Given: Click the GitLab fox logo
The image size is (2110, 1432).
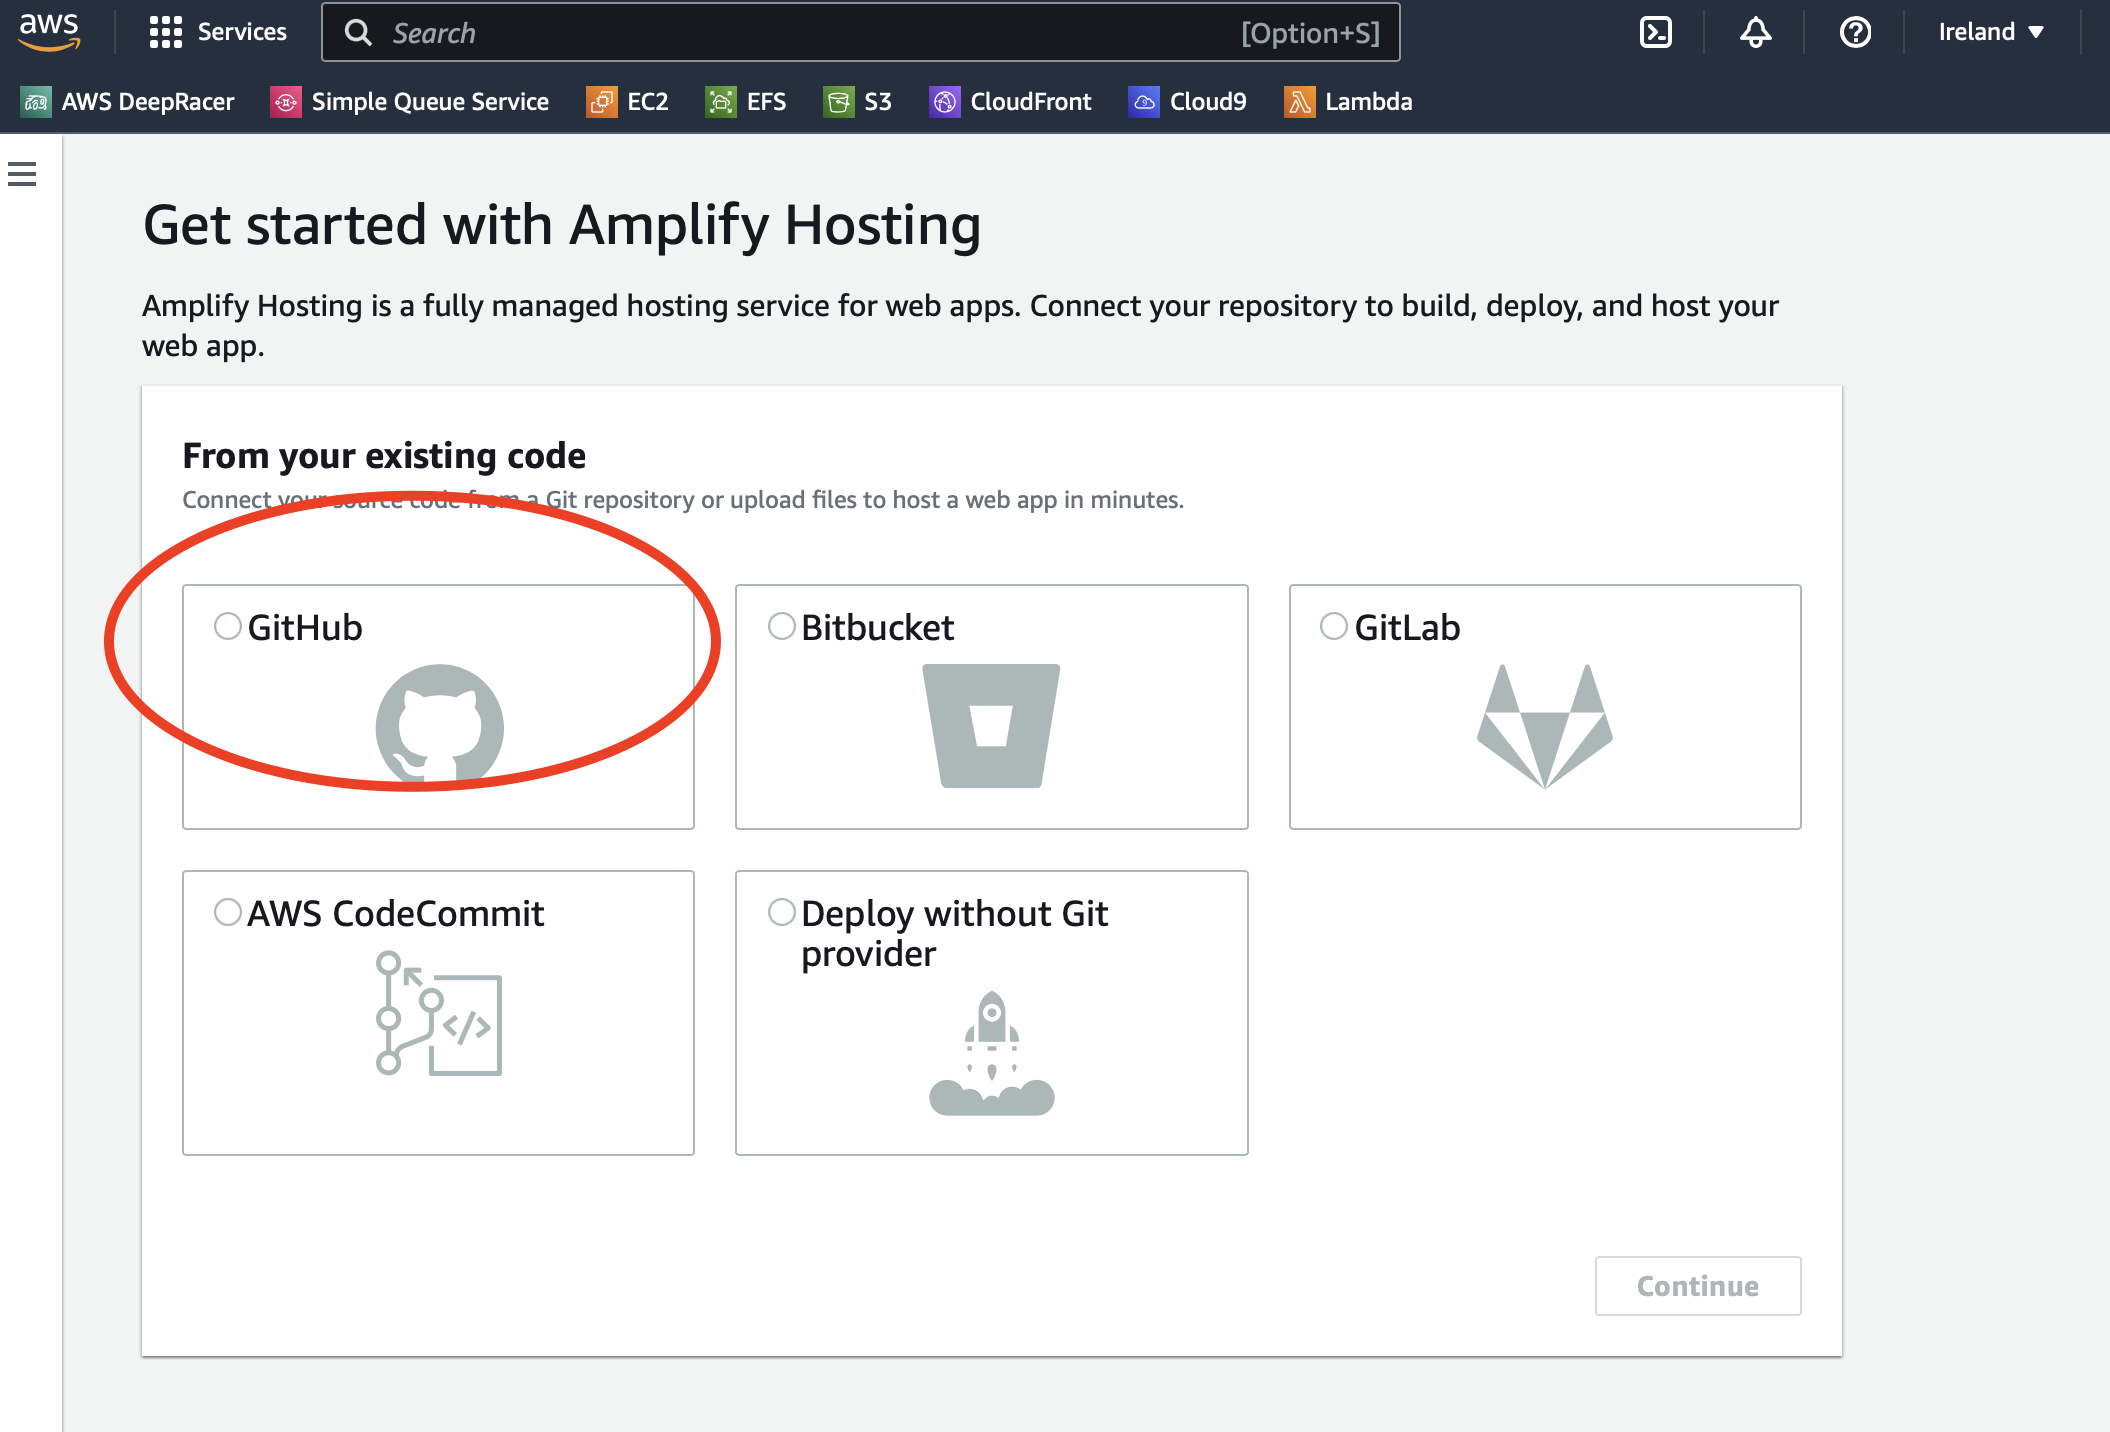Looking at the screenshot, I should 1545,726.
